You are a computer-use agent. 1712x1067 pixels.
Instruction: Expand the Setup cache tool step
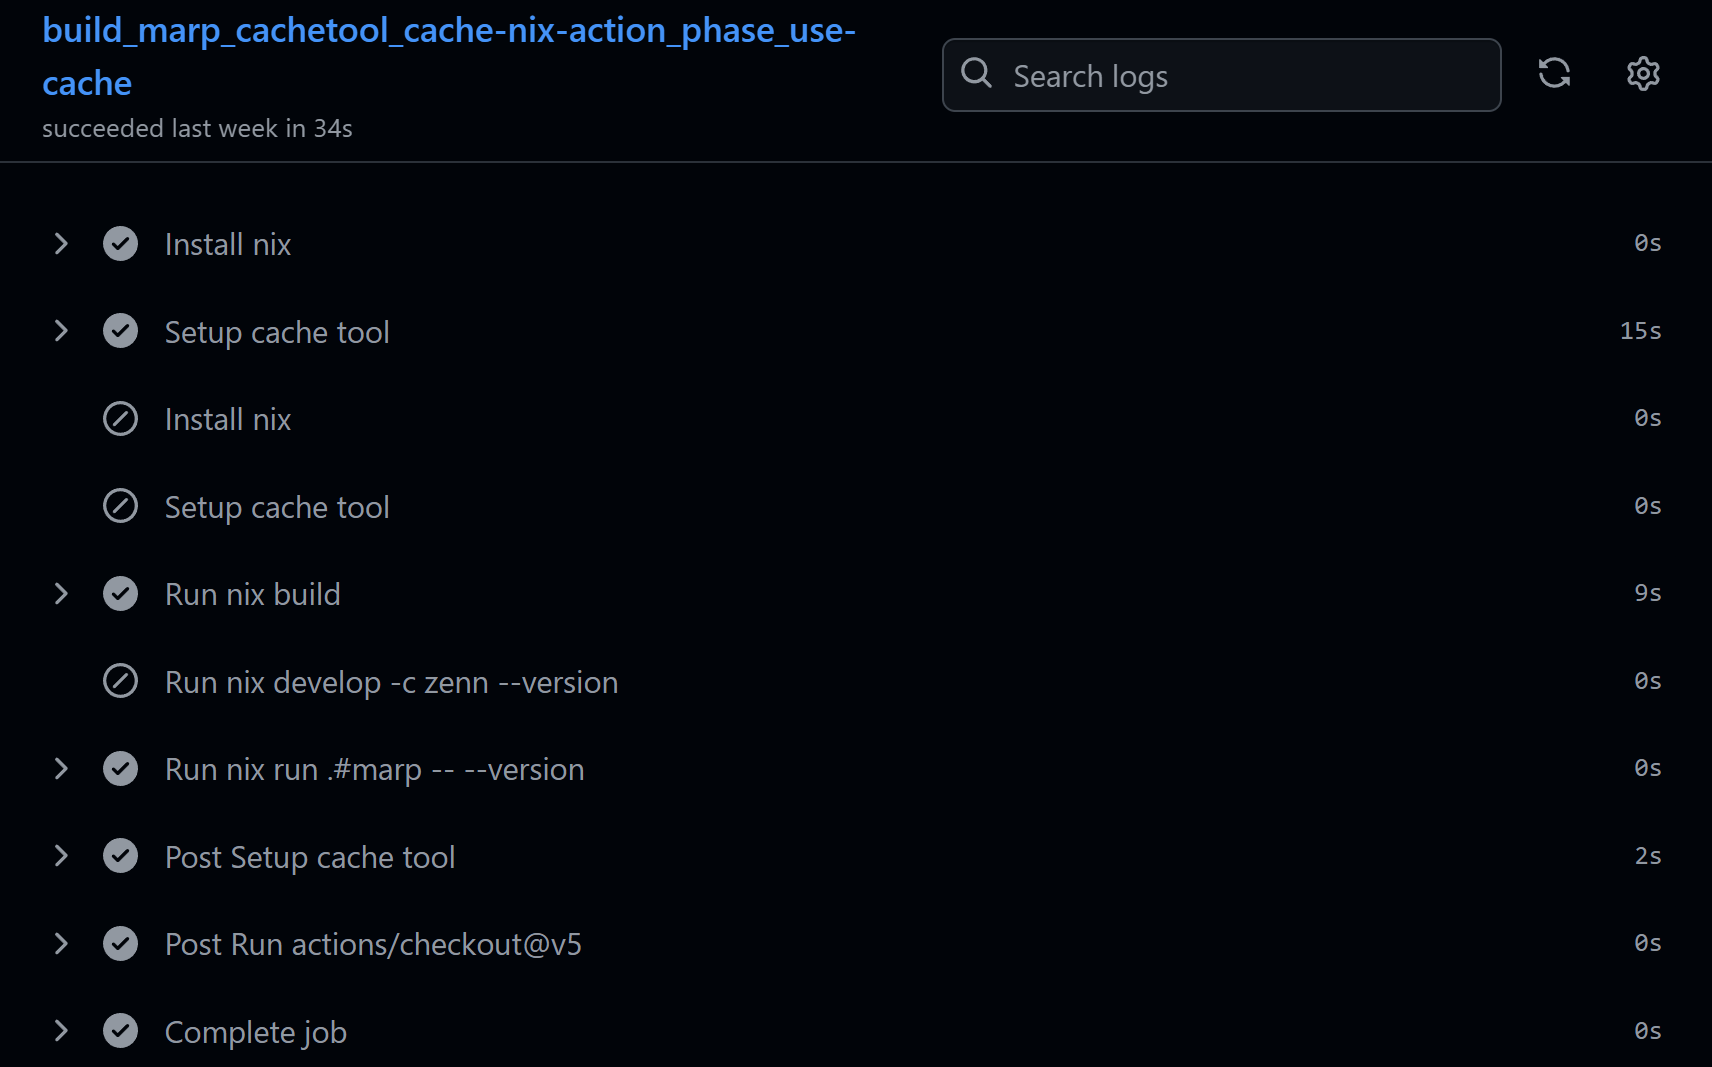[61, 331]
